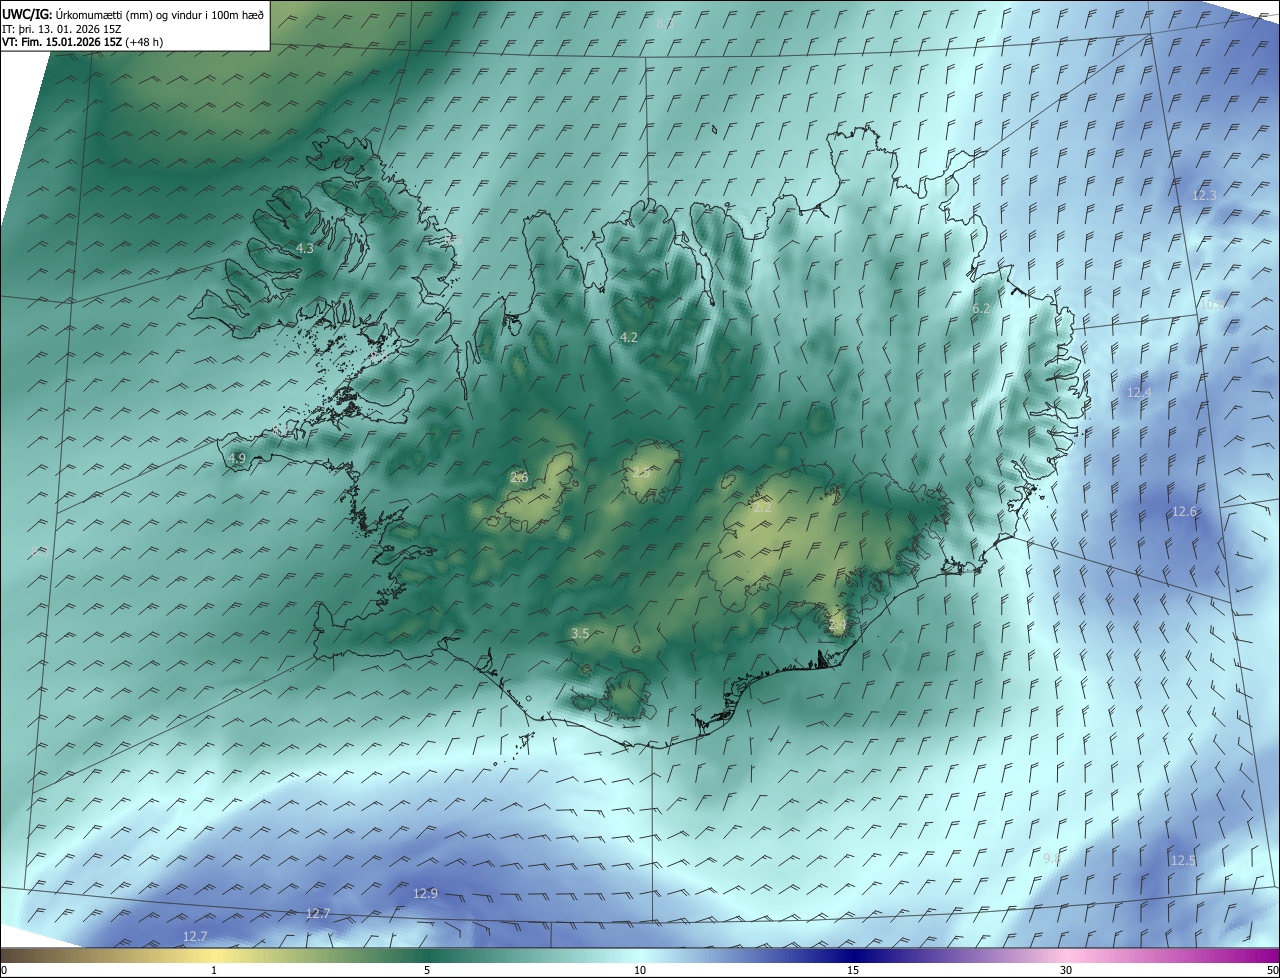The width and height of the screenshot is (1280, 978).
Task: Click the initial time 'IT: þri. 13. 01. 2026 15Z'
Action: point(61,28)
